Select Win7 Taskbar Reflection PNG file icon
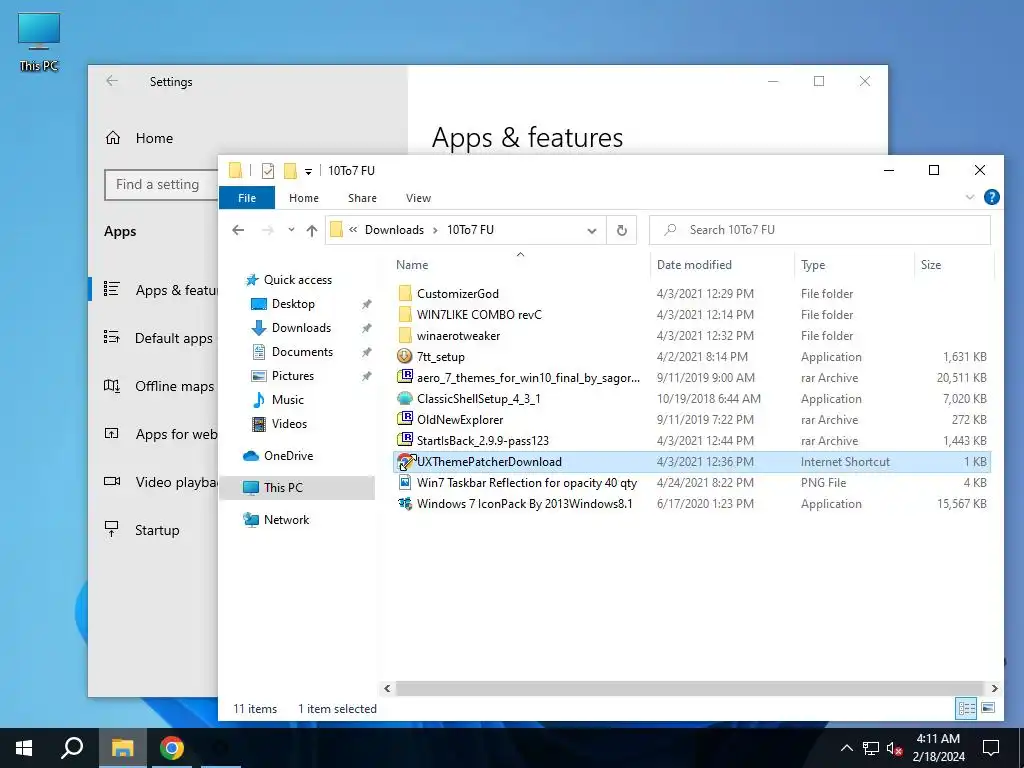This screenshot has width=1024, height=768. (x=405, y=483)
